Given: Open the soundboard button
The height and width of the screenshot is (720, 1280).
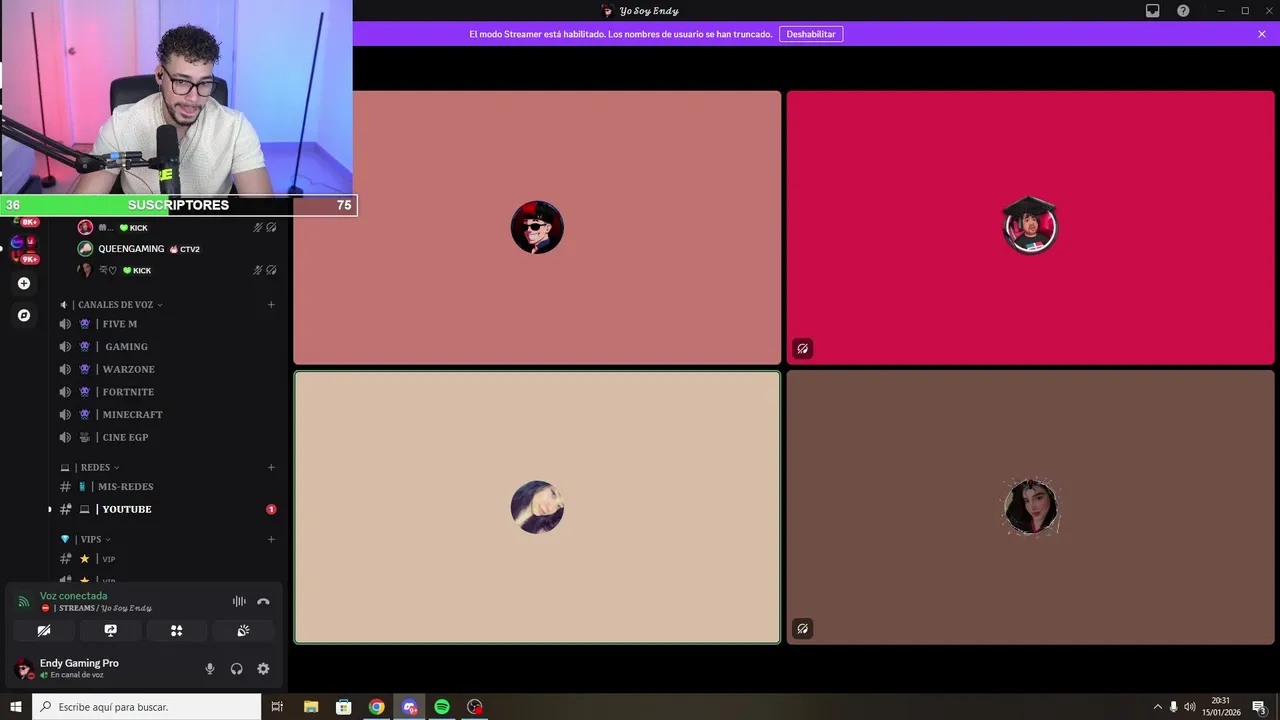Looking at the screenshot, I should coord(243,630).
